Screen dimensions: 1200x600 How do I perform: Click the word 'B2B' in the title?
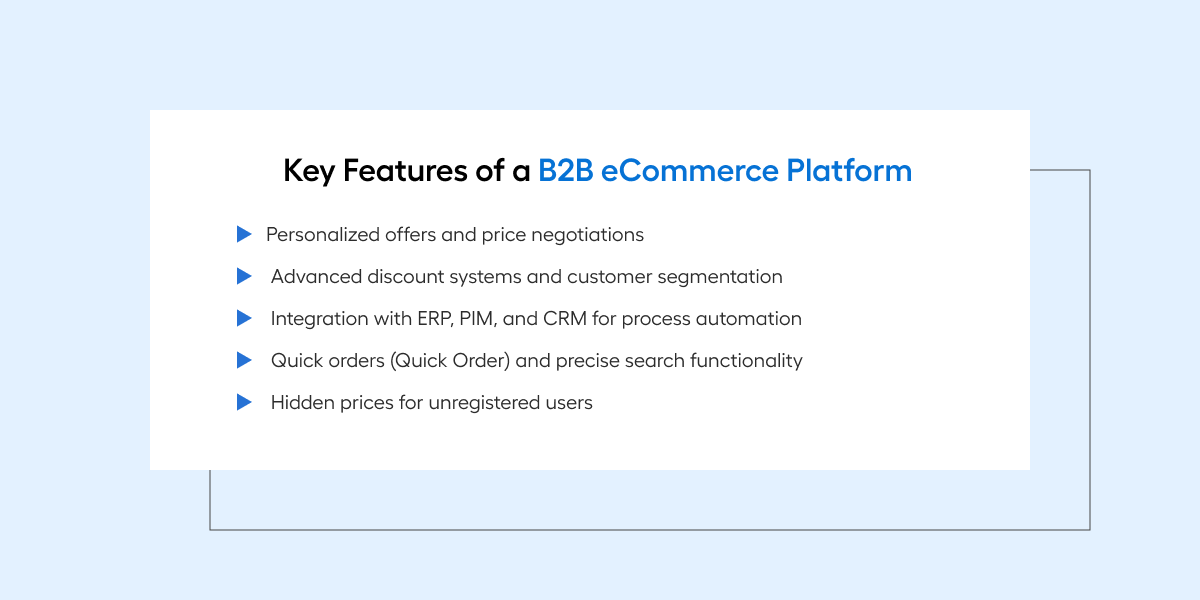pos(566,170)
